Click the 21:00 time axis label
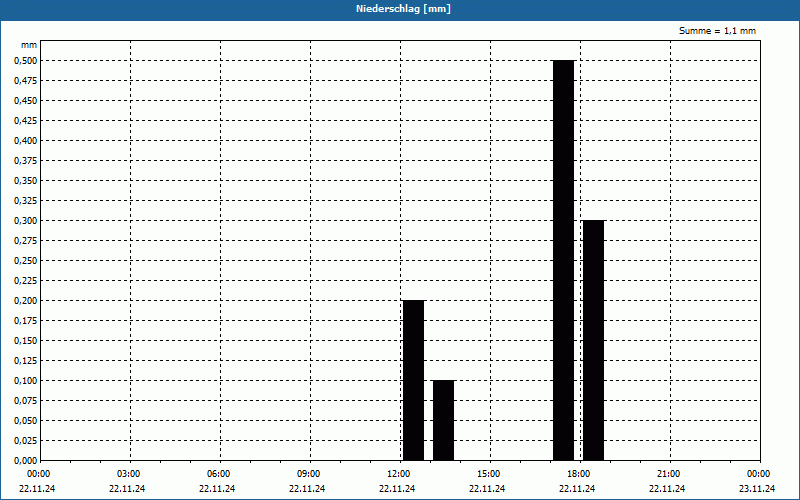The height and width of the screenshot is (500, 800). 670,474
